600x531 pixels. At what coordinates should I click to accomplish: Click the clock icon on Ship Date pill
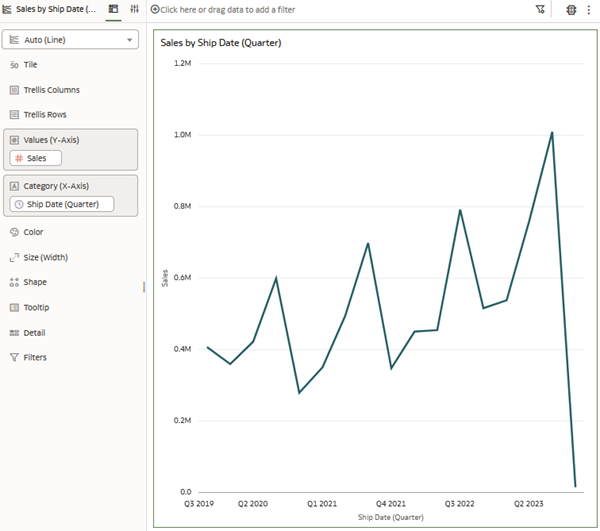pos(19,204)
